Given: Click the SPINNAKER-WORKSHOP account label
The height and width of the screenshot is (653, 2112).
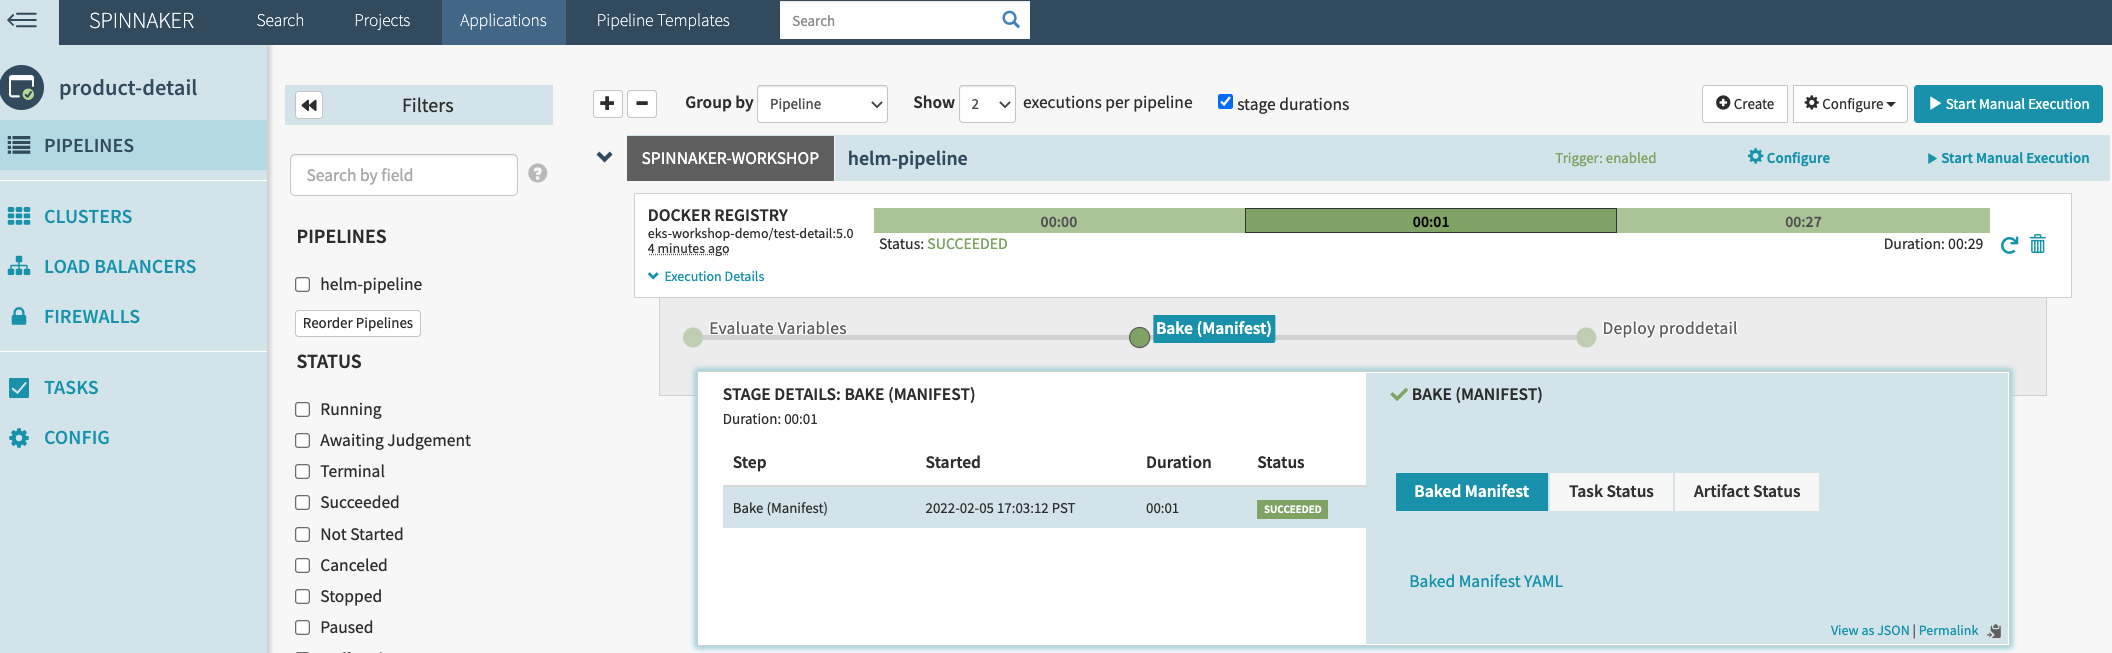Looking at the screenshot, I should pyautogui.click(x=730, y=158).
